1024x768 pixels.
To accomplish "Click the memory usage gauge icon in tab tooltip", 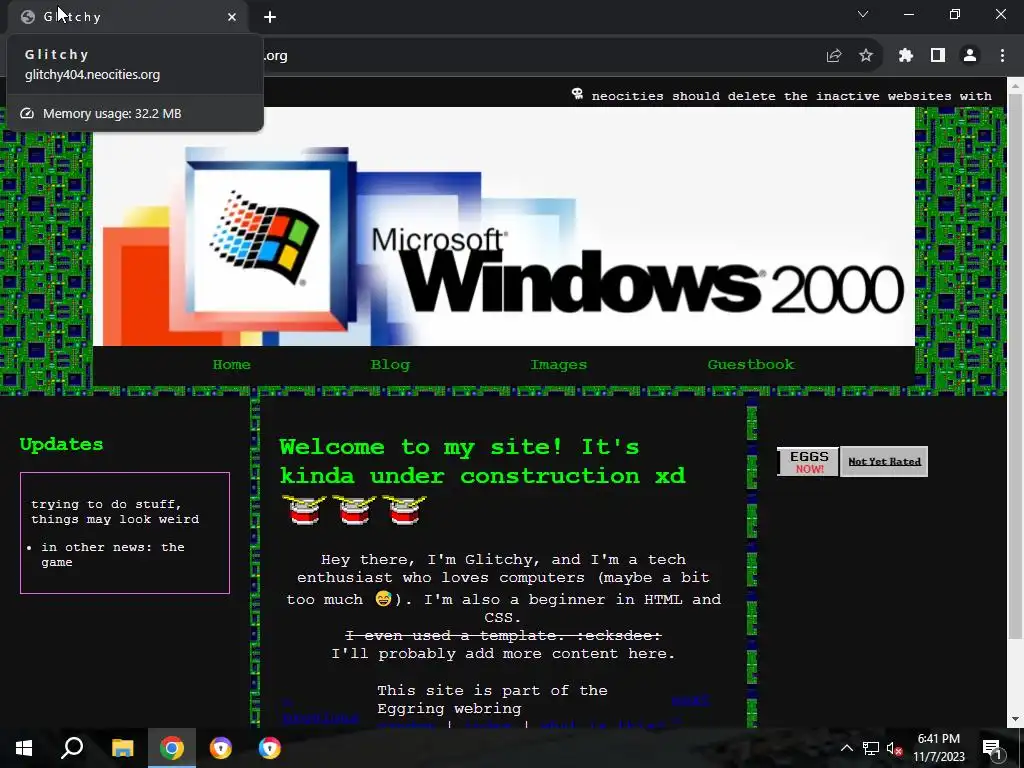I will [27, 114].
